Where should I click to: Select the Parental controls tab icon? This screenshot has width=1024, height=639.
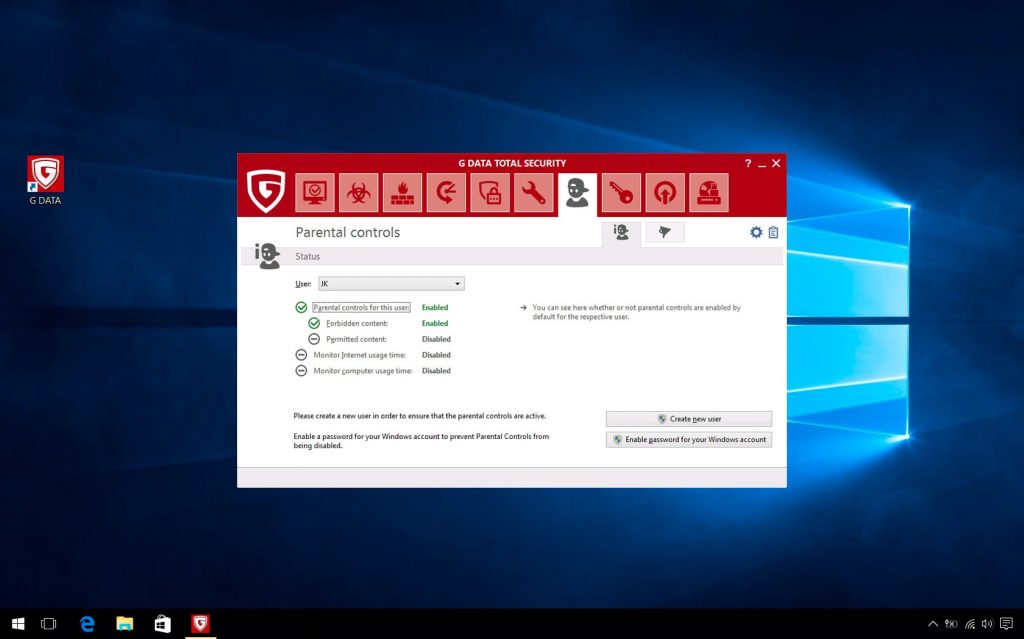(577, 193)
